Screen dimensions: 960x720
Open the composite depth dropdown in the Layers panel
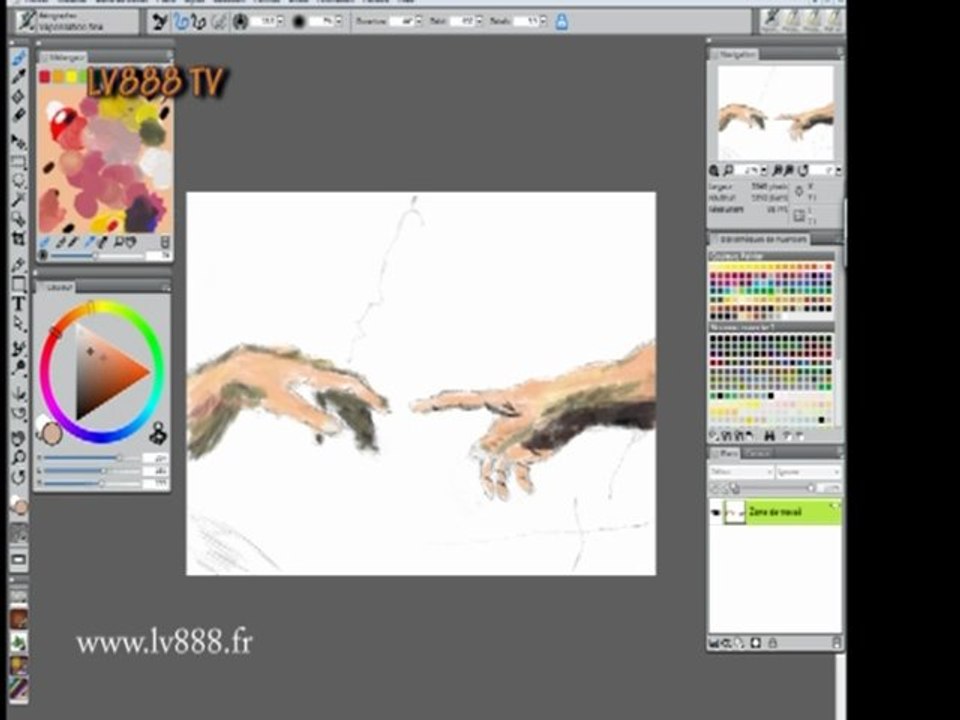[x=808, y=472]
